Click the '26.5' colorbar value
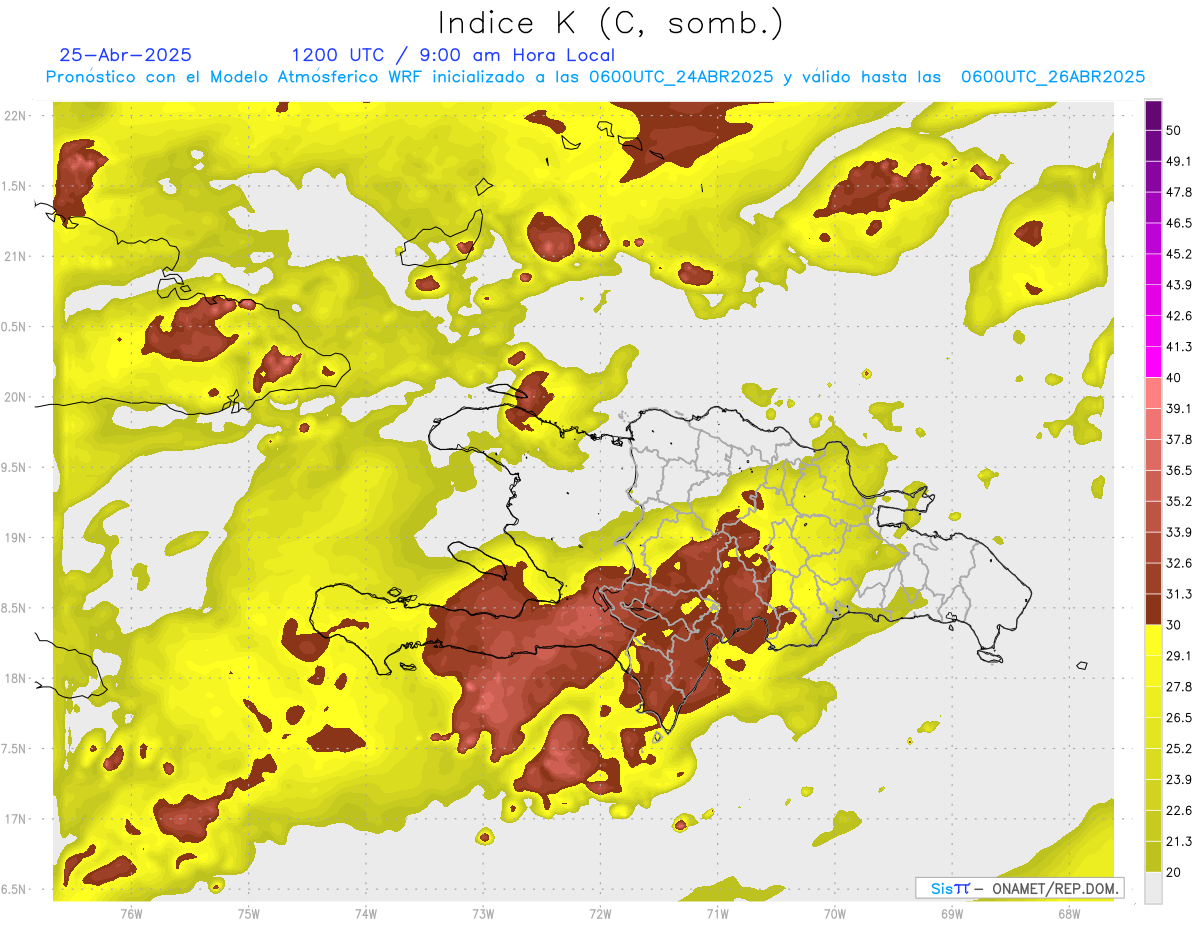 tap(1179, 718)
